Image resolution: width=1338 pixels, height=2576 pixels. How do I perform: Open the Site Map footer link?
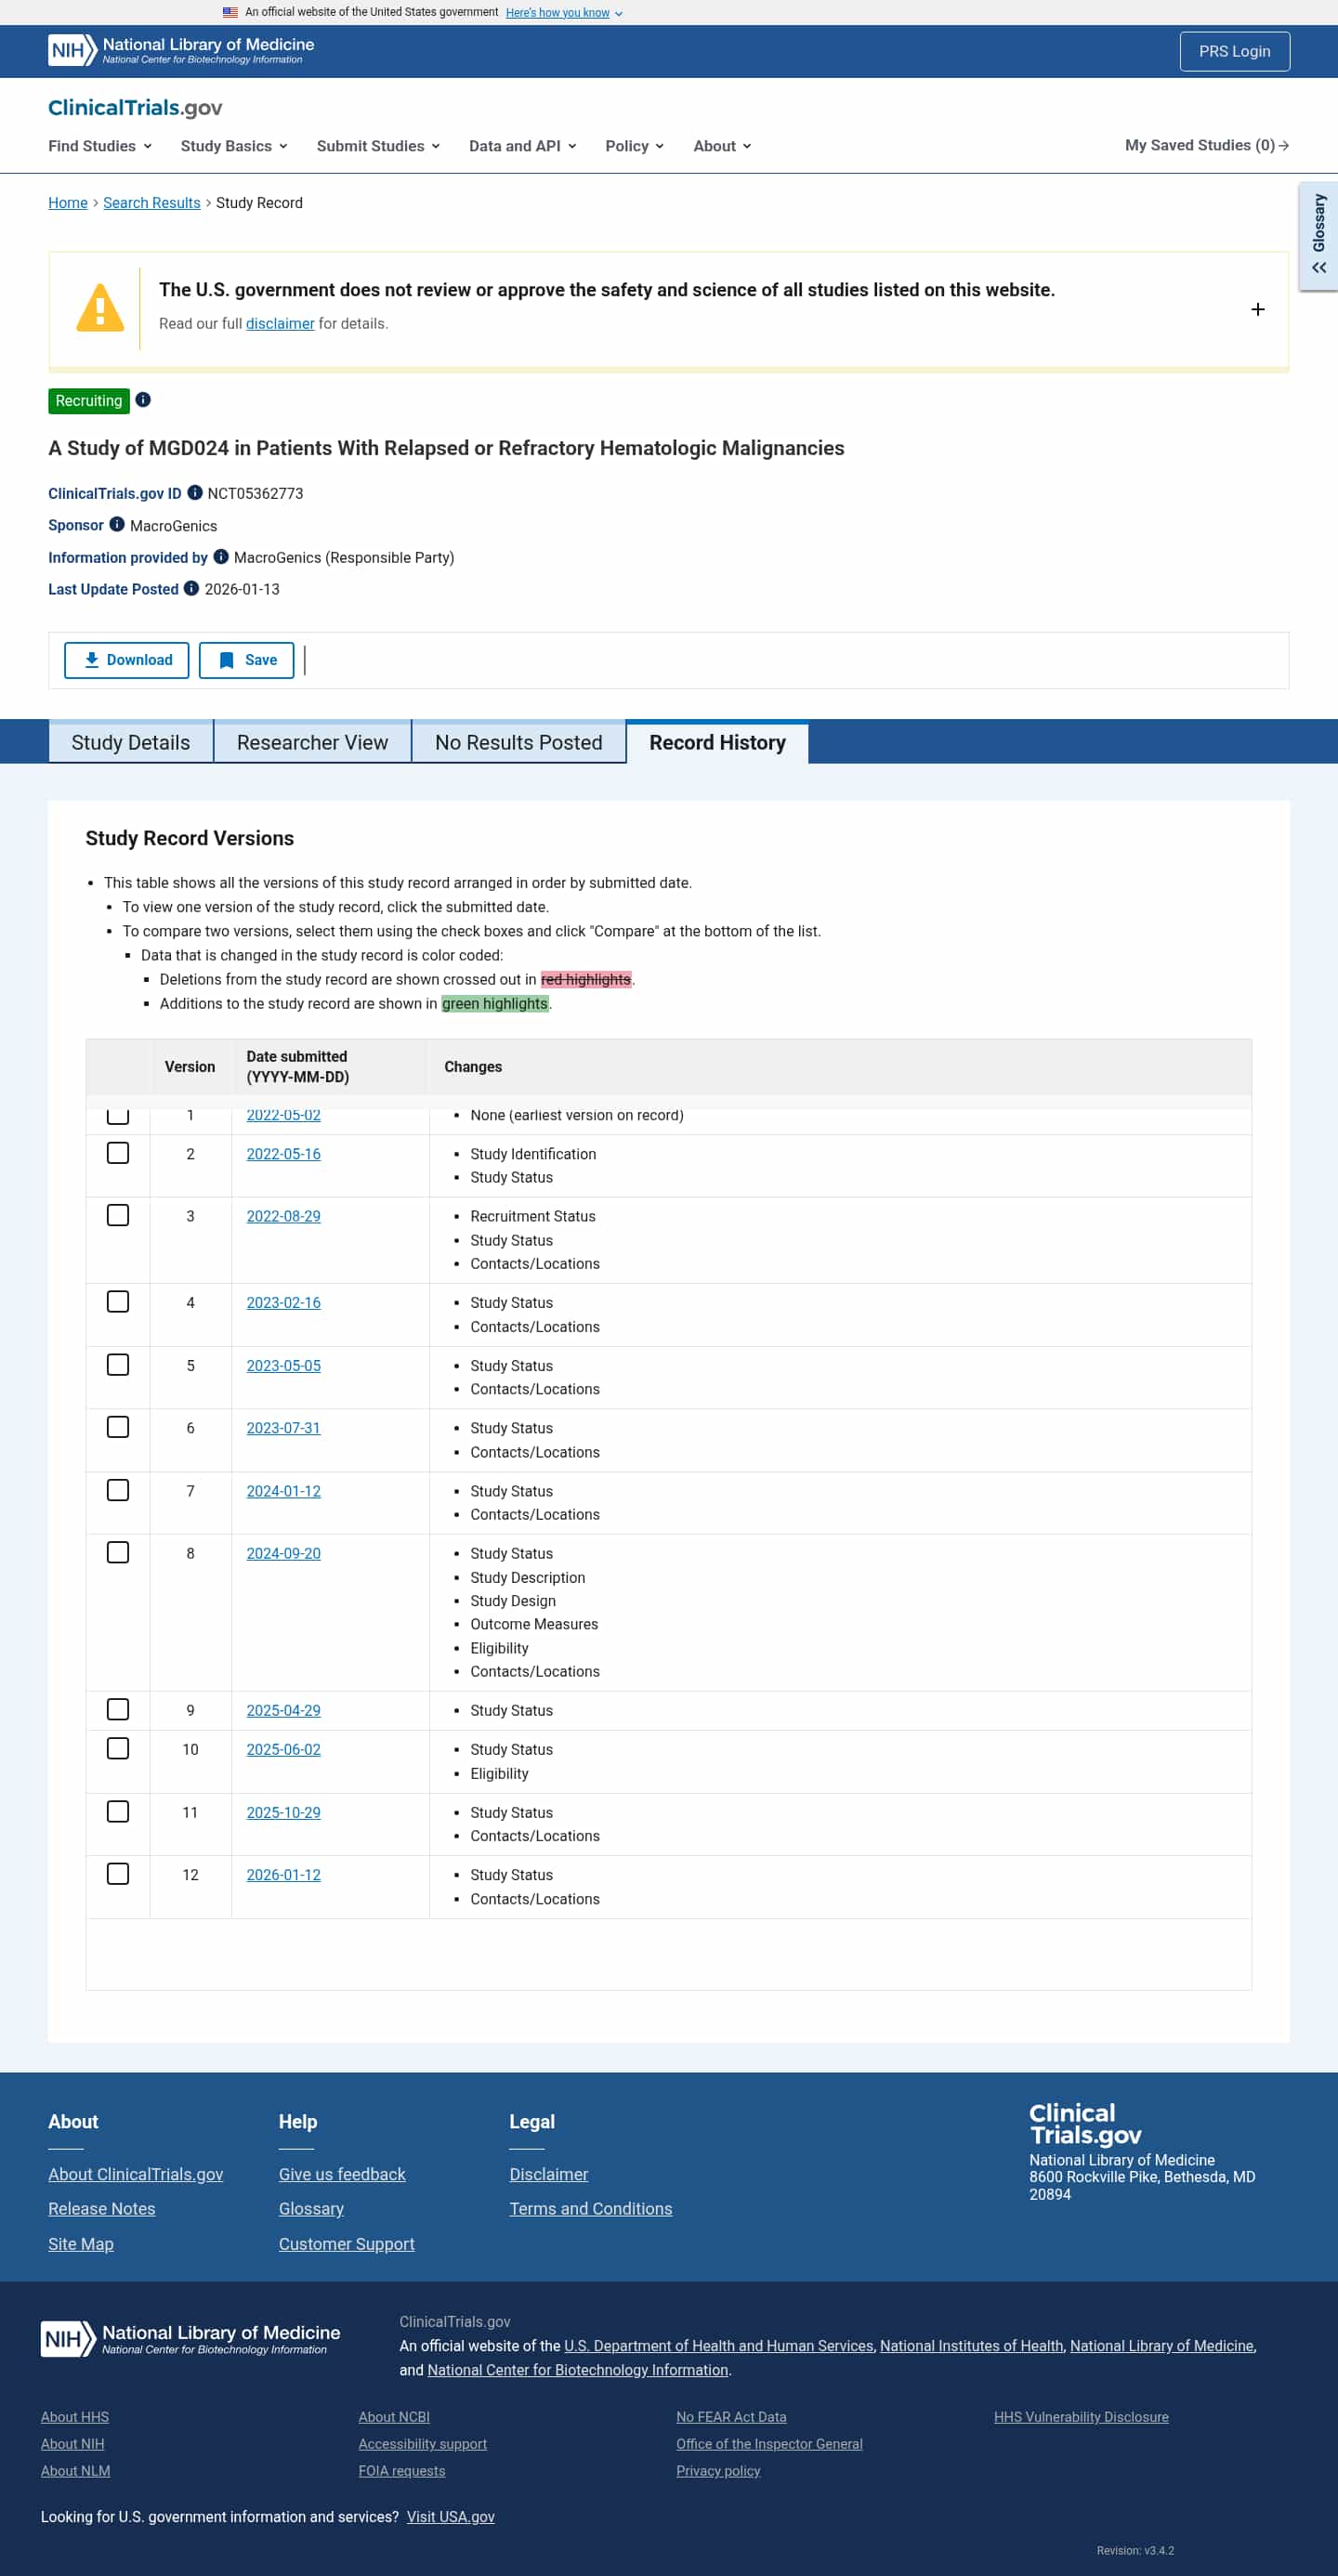tap(81, 2244)
